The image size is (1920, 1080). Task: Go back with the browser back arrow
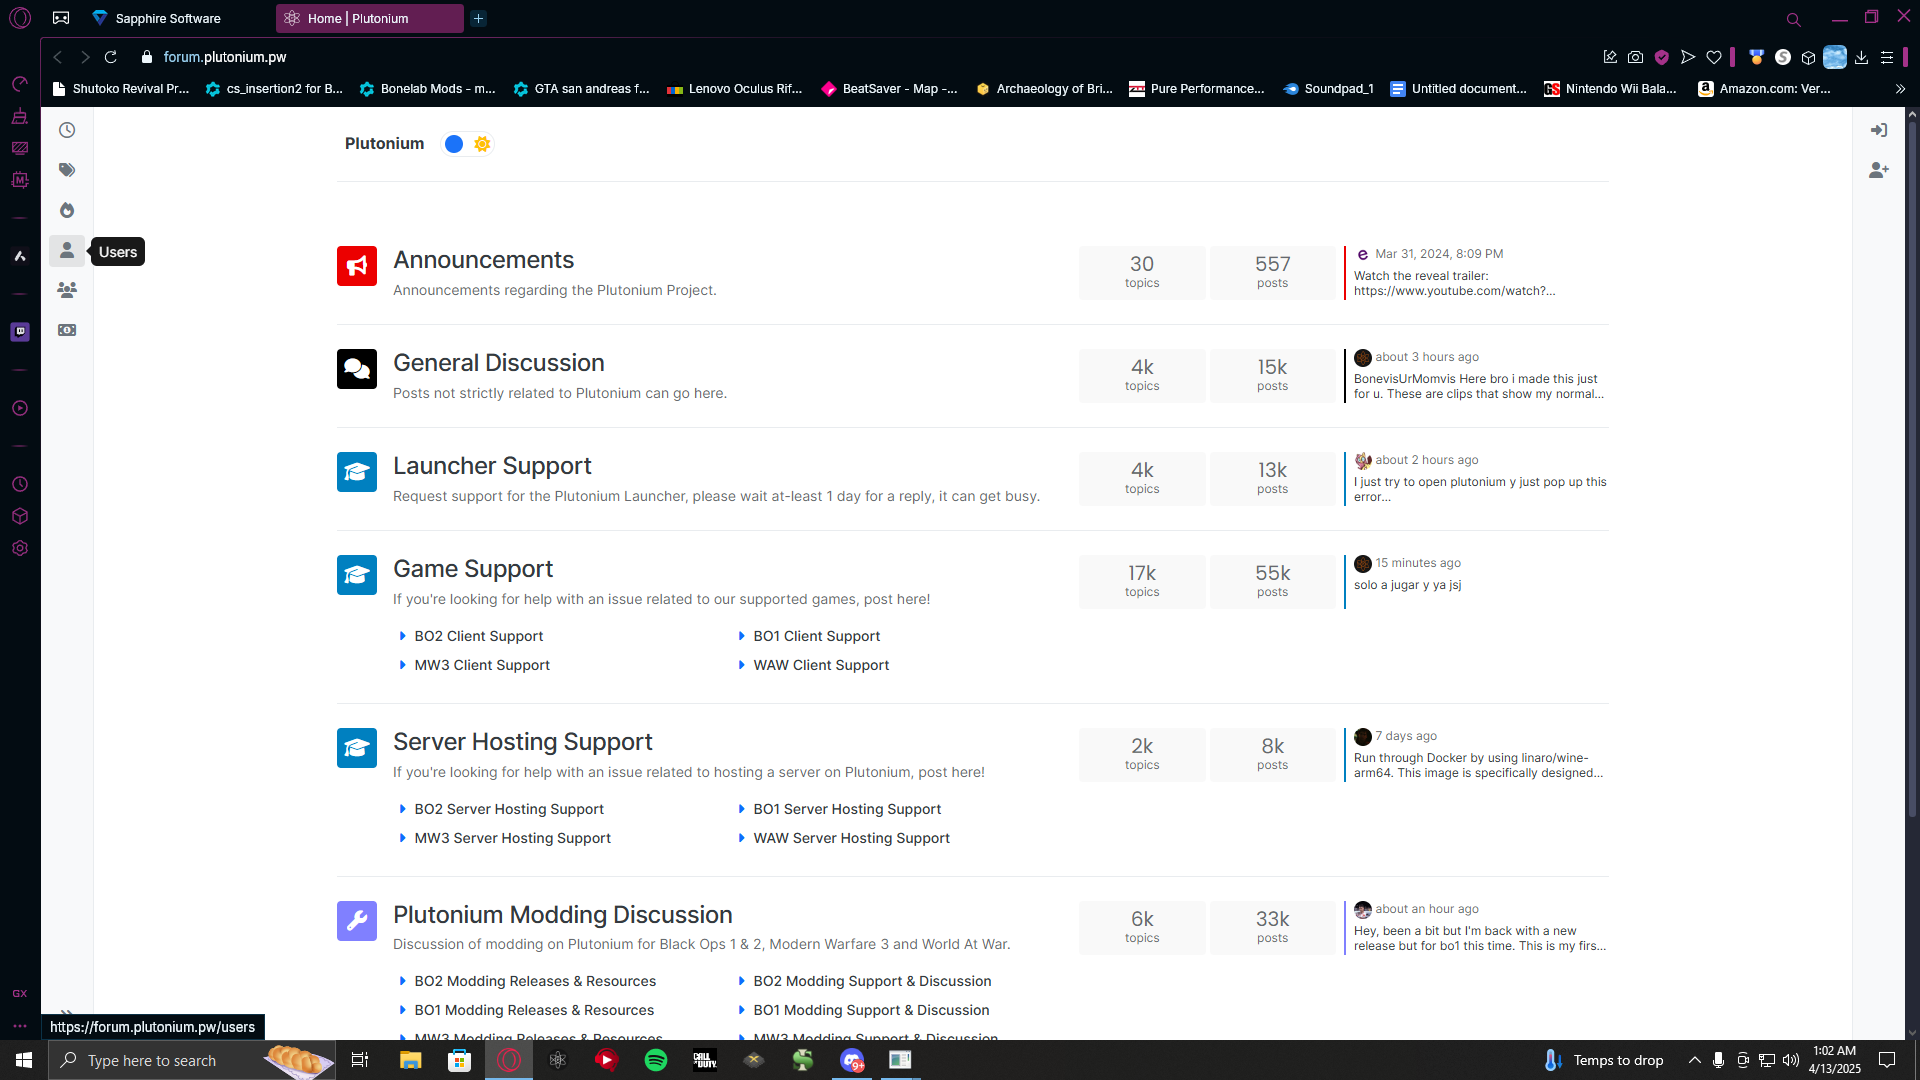point(58,57)
